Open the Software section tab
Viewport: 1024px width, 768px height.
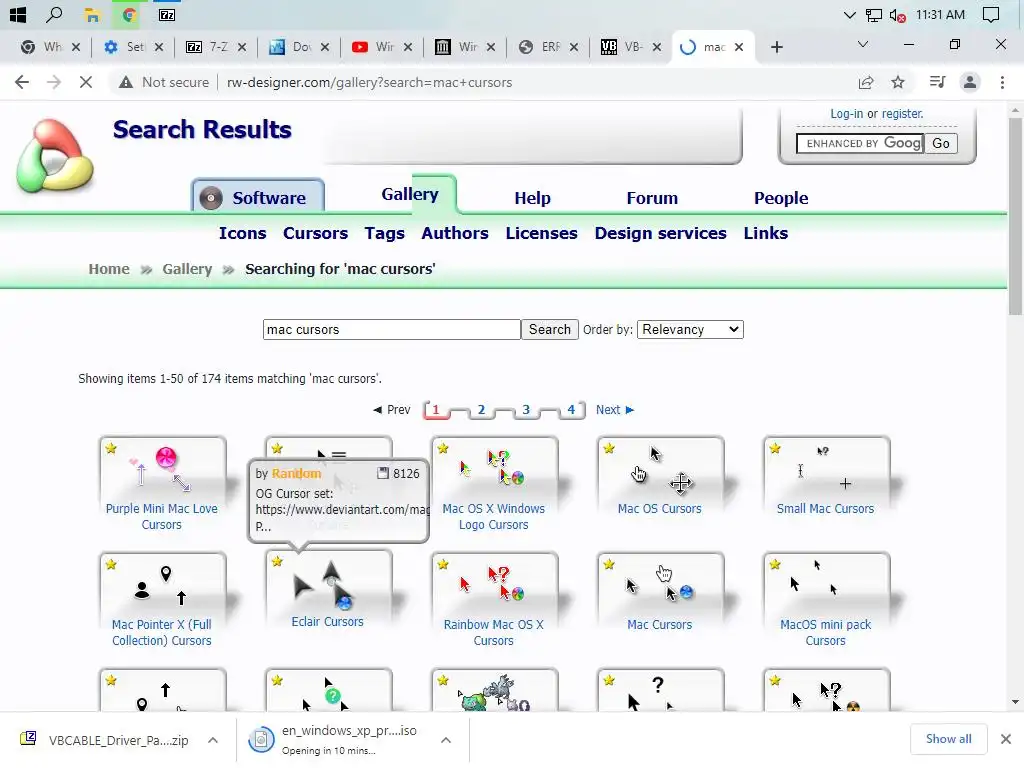tap(258, 197)
